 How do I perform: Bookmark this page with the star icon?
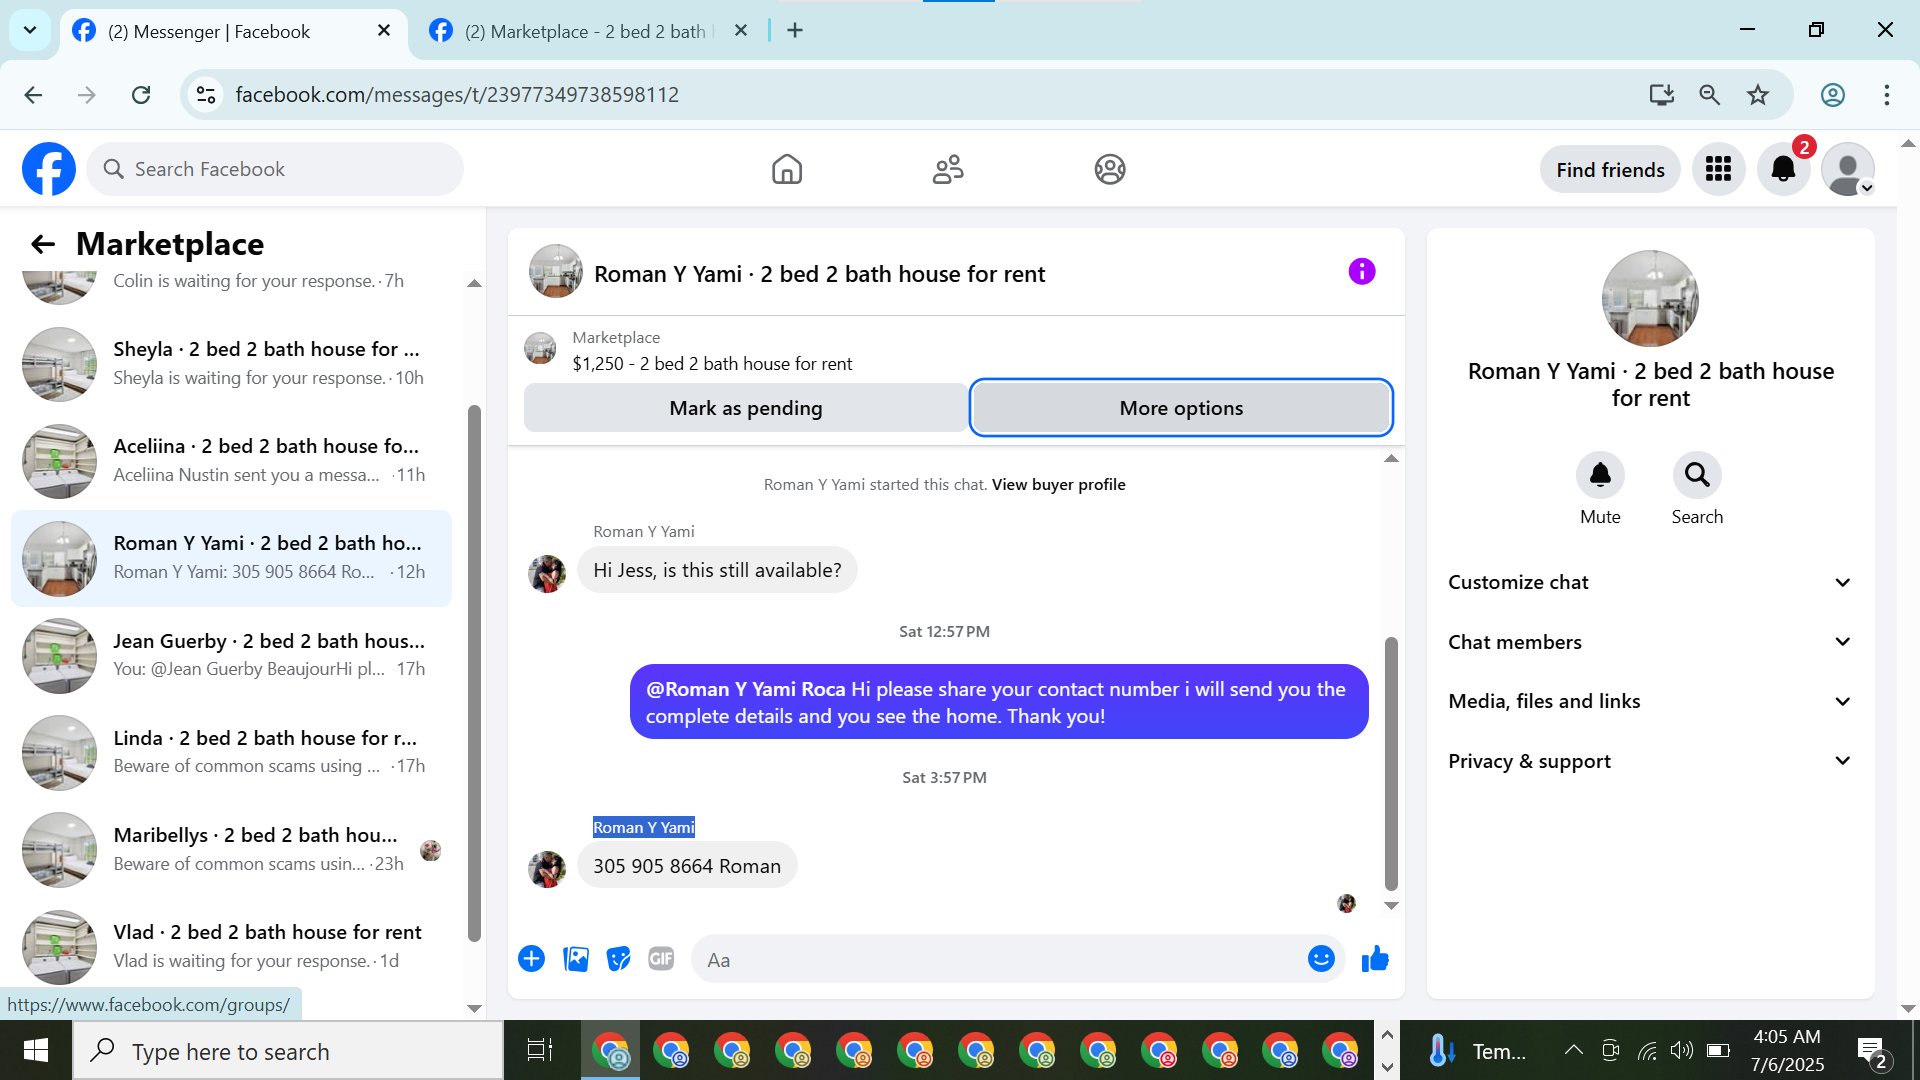(1758, 95)
